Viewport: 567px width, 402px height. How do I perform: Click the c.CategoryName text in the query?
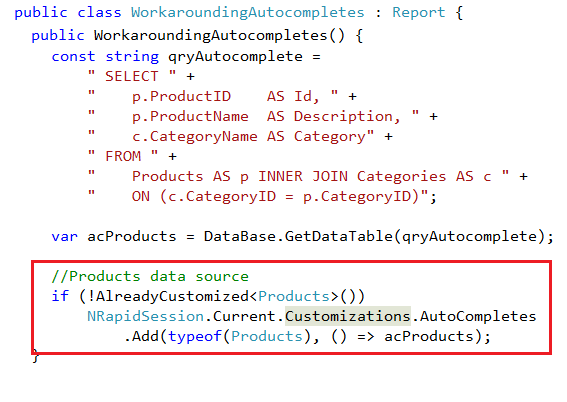point(195,137)
